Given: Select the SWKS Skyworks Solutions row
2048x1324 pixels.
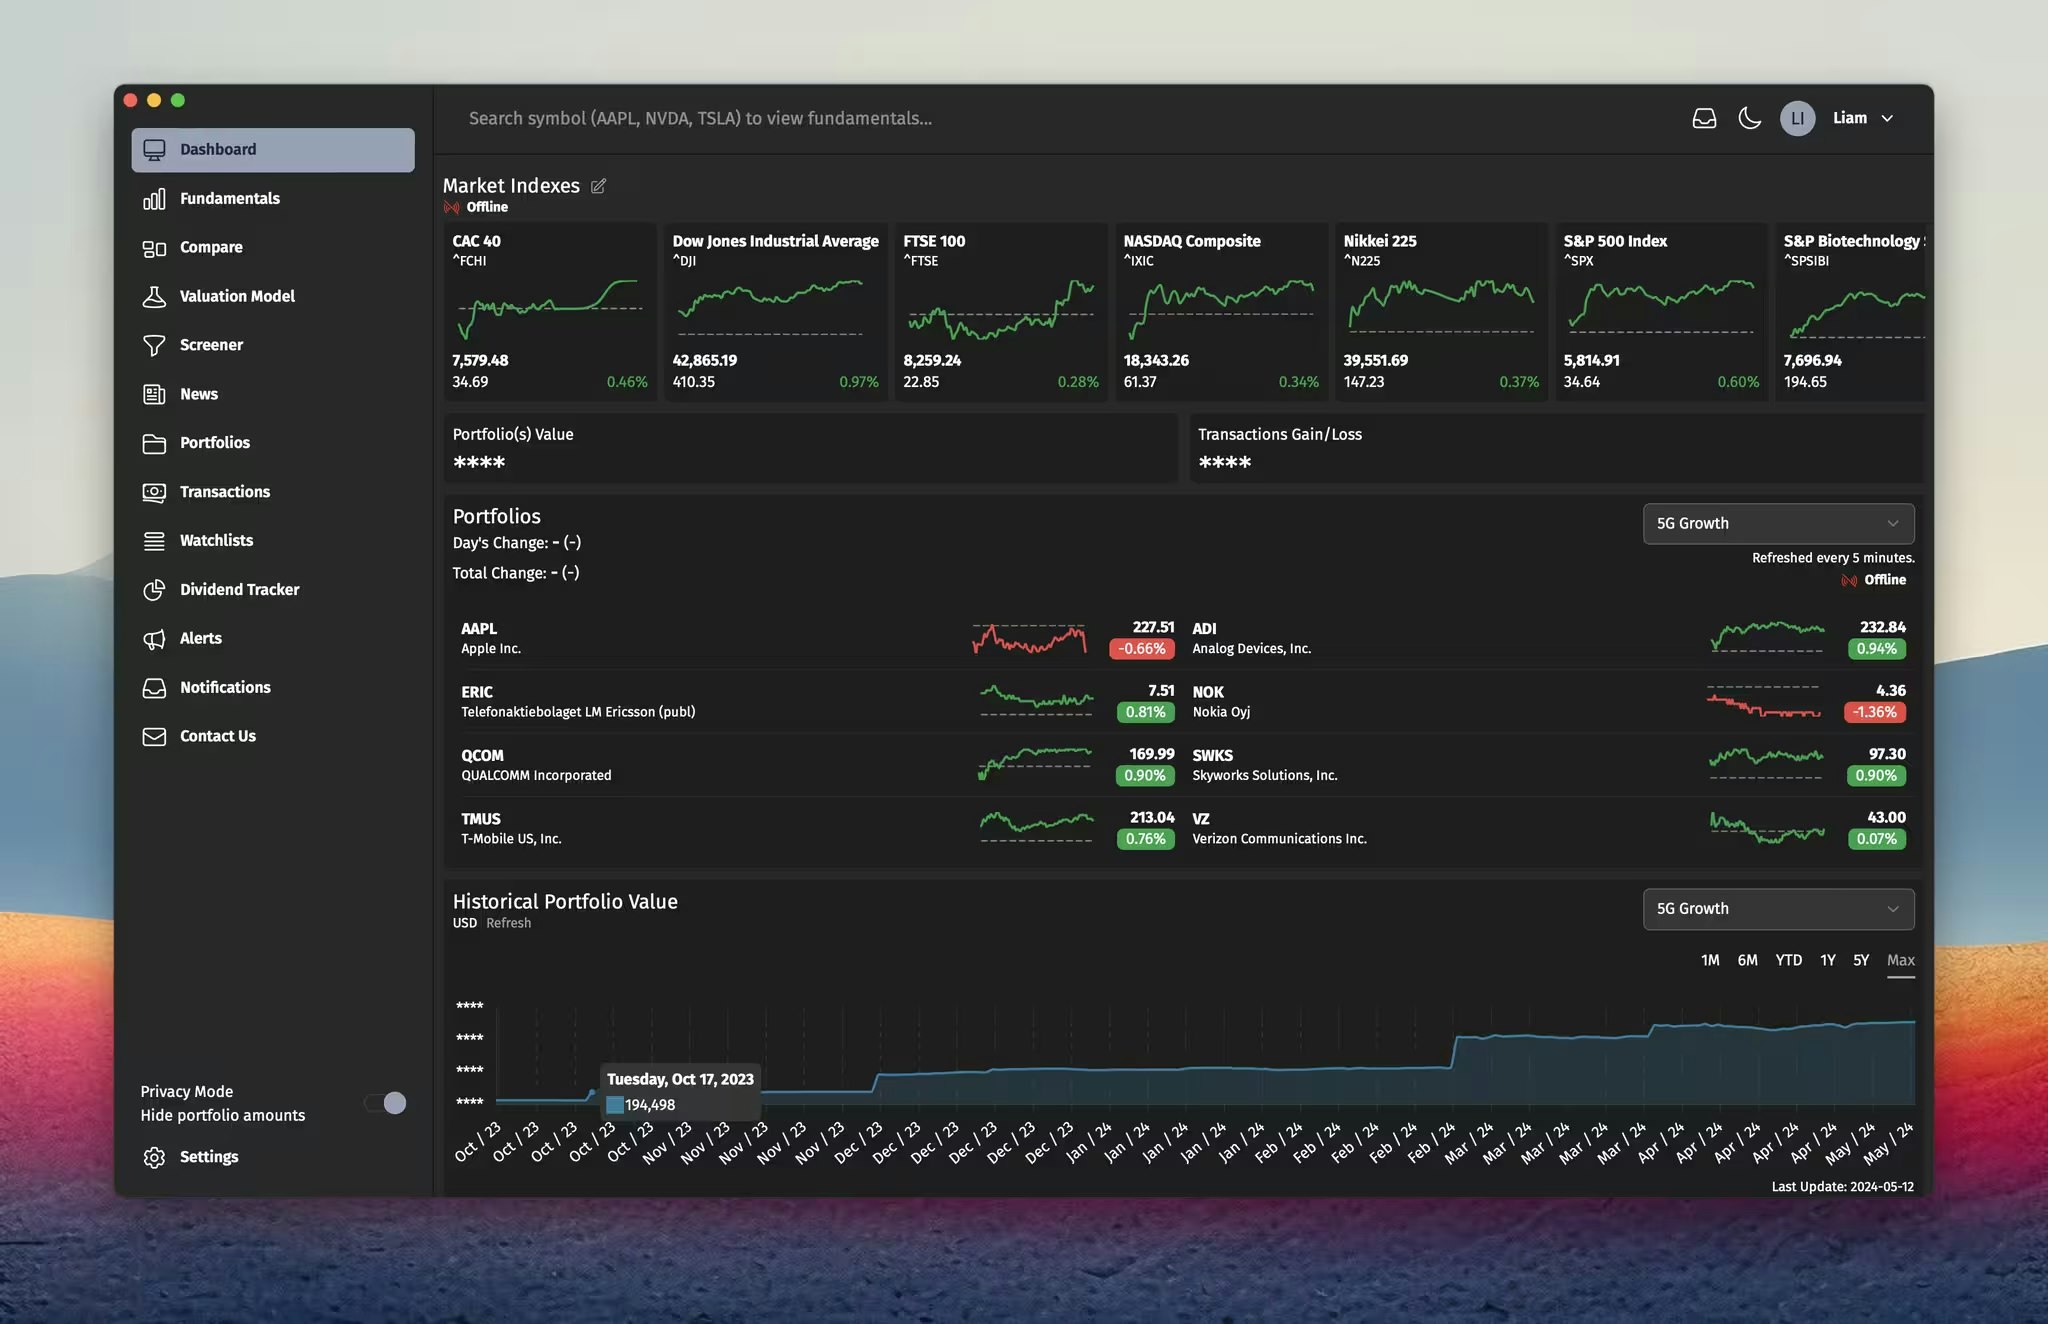Looking at the screenshot, I should (1549, 765).
